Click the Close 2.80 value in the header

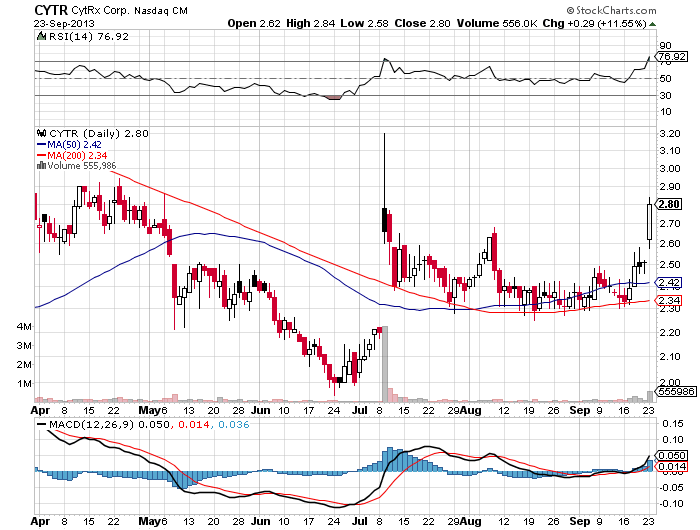point(422,23)
